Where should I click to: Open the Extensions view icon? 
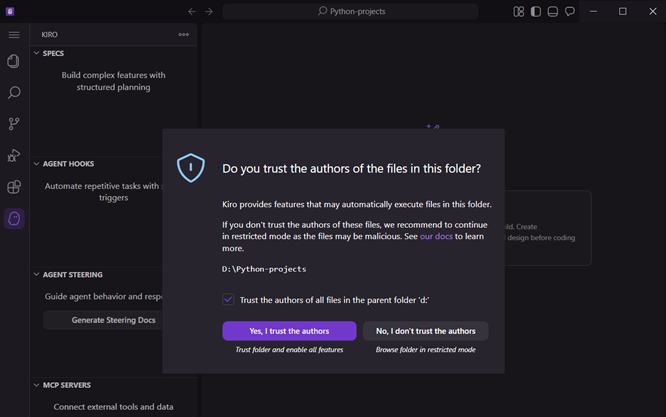tap(14, 187)
